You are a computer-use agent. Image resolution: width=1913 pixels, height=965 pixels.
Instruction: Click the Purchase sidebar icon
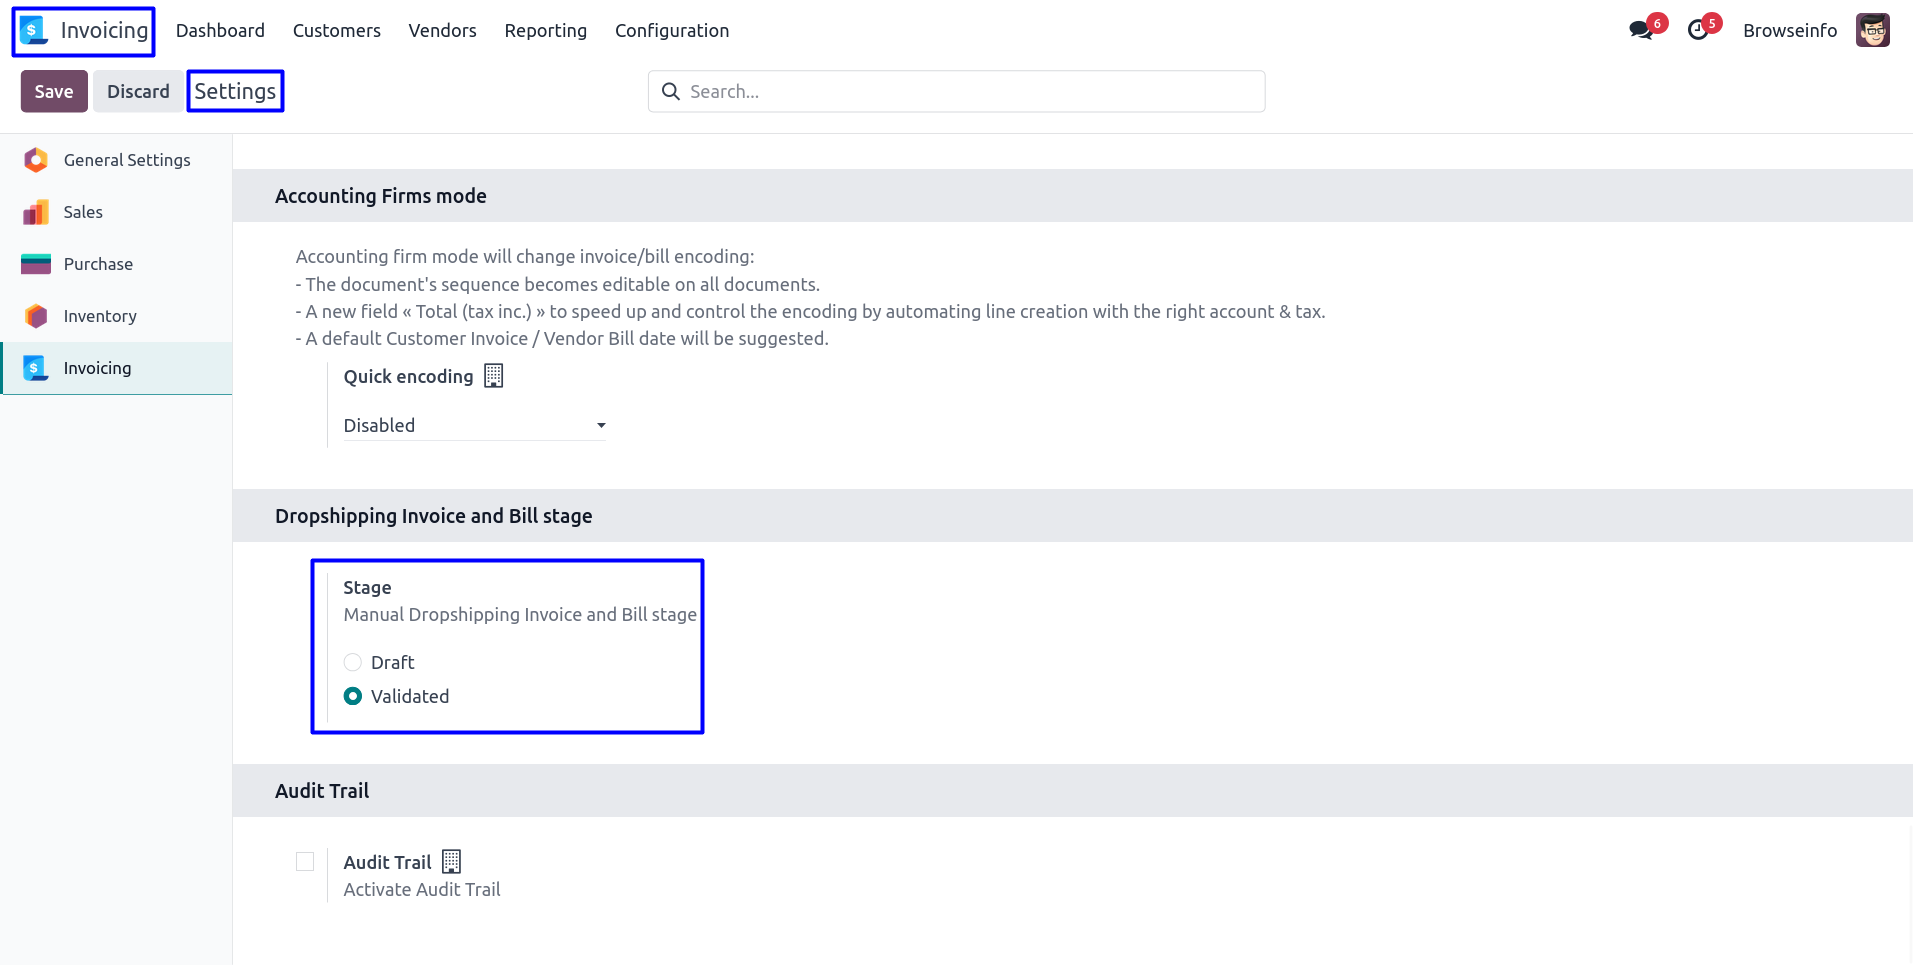click(x=36, y=264)
